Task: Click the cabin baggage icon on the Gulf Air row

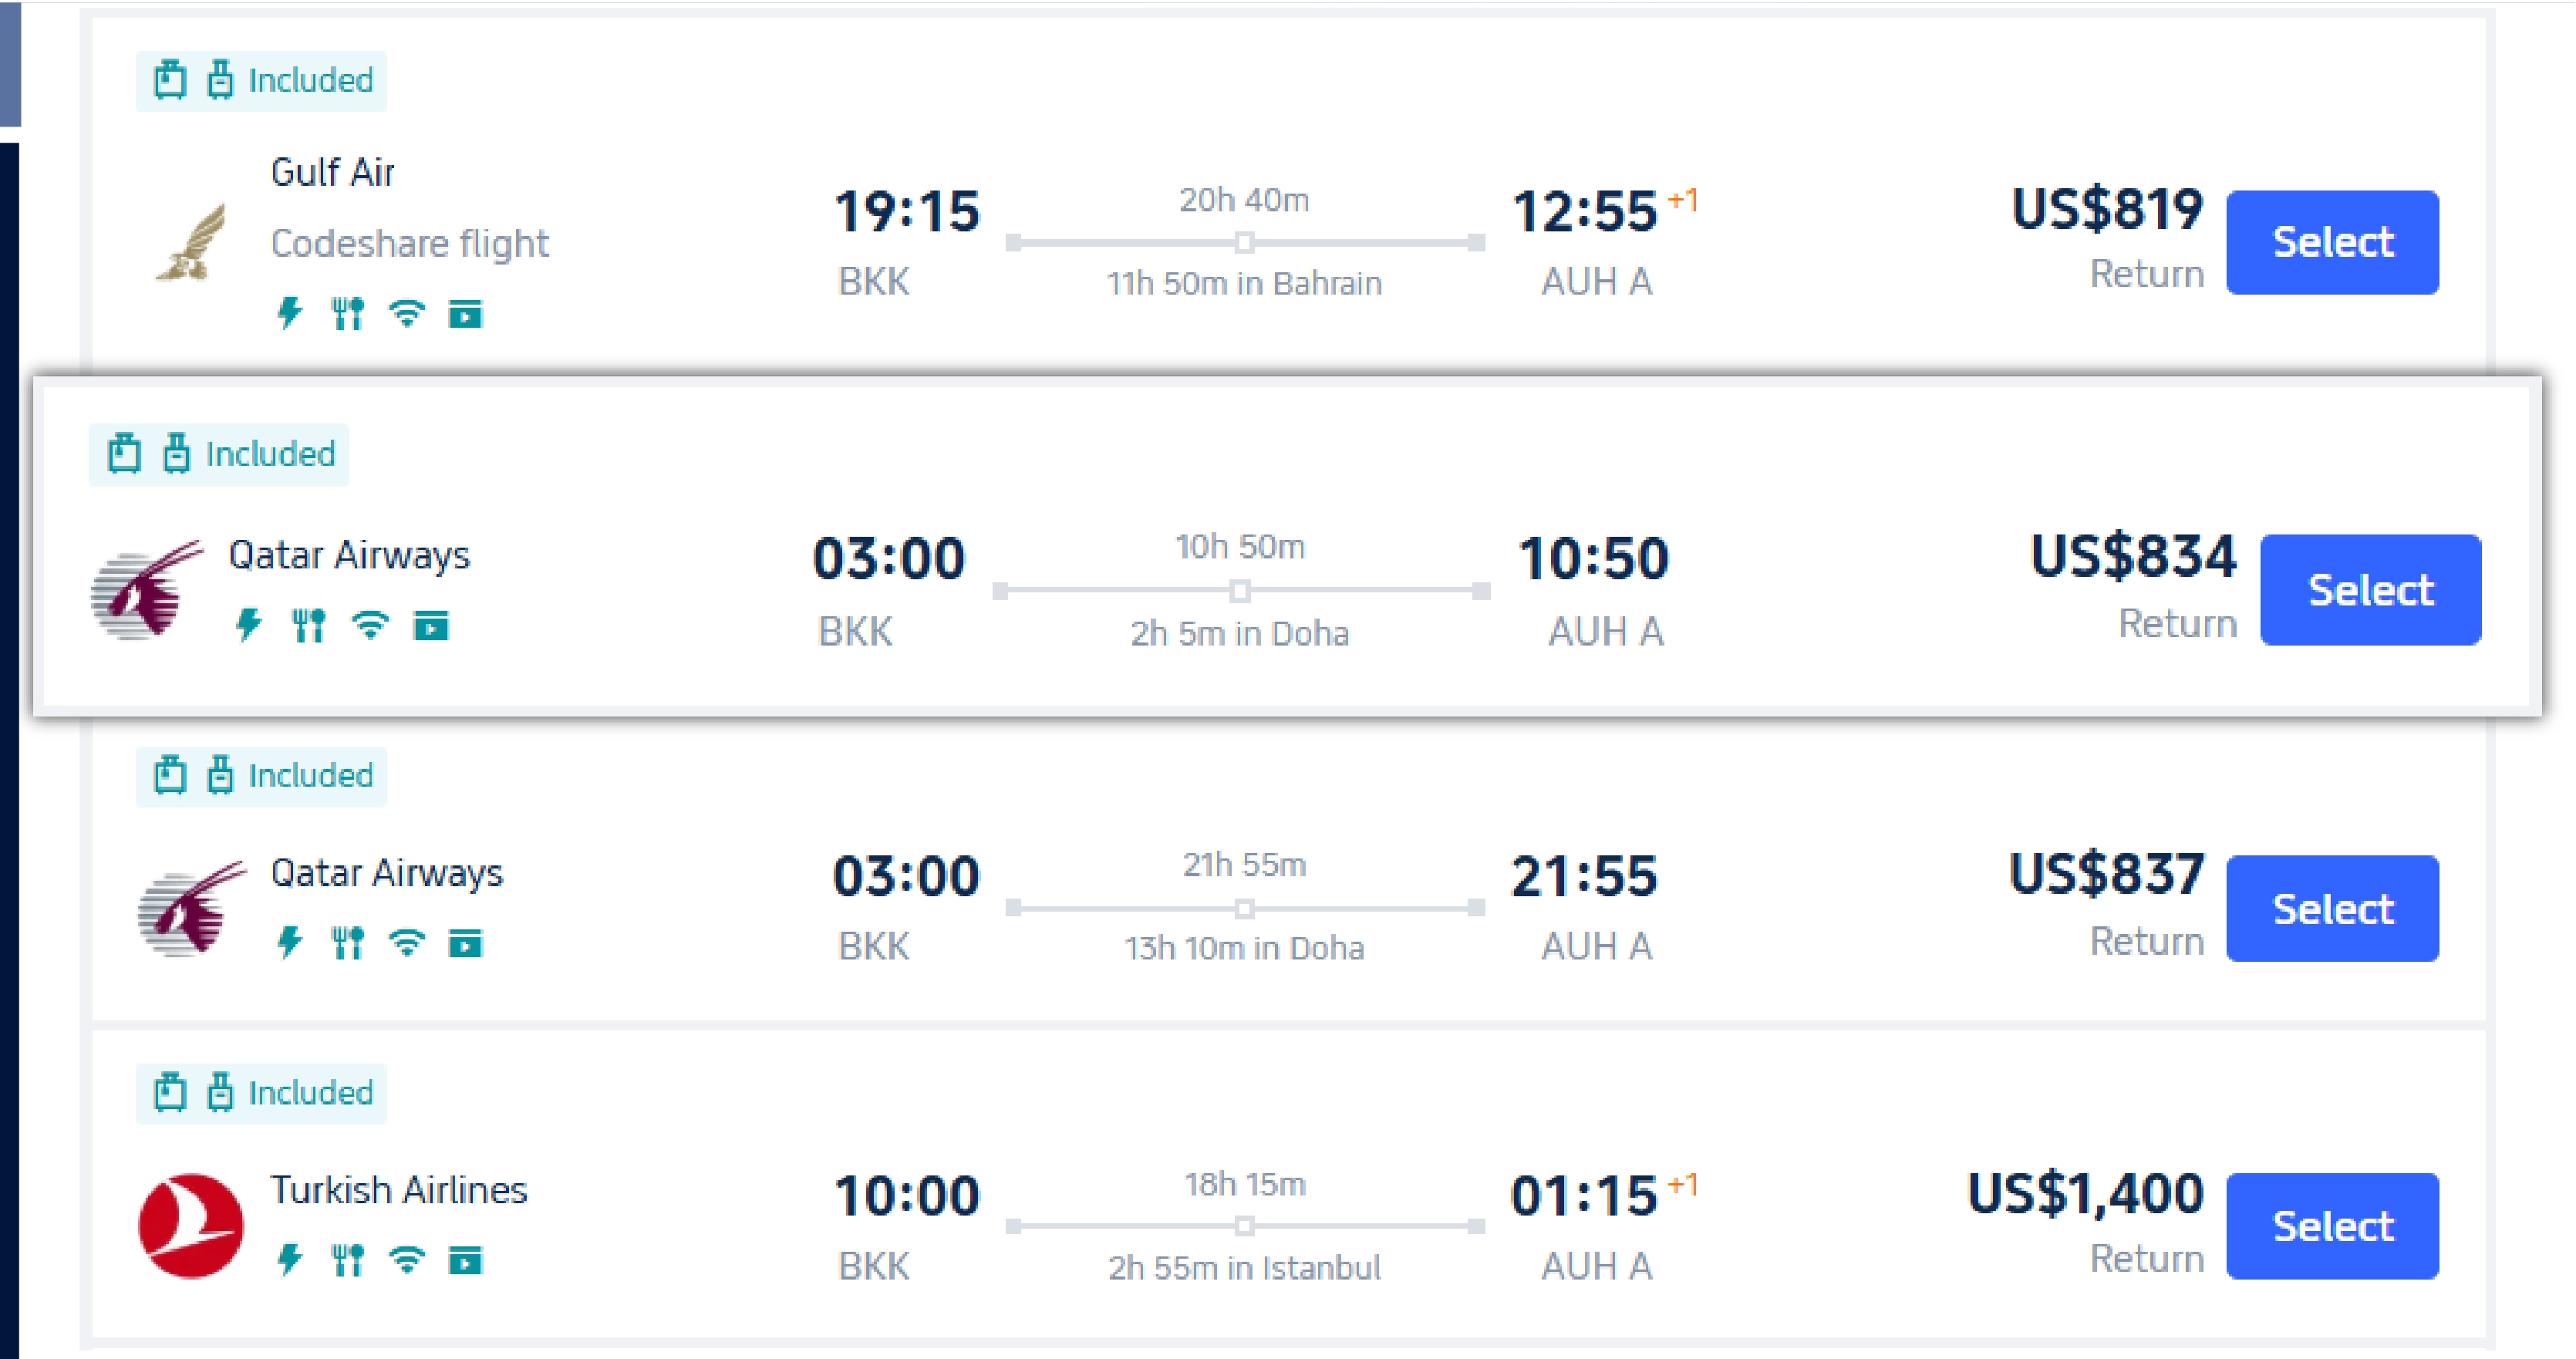Action: click(169, 79)
